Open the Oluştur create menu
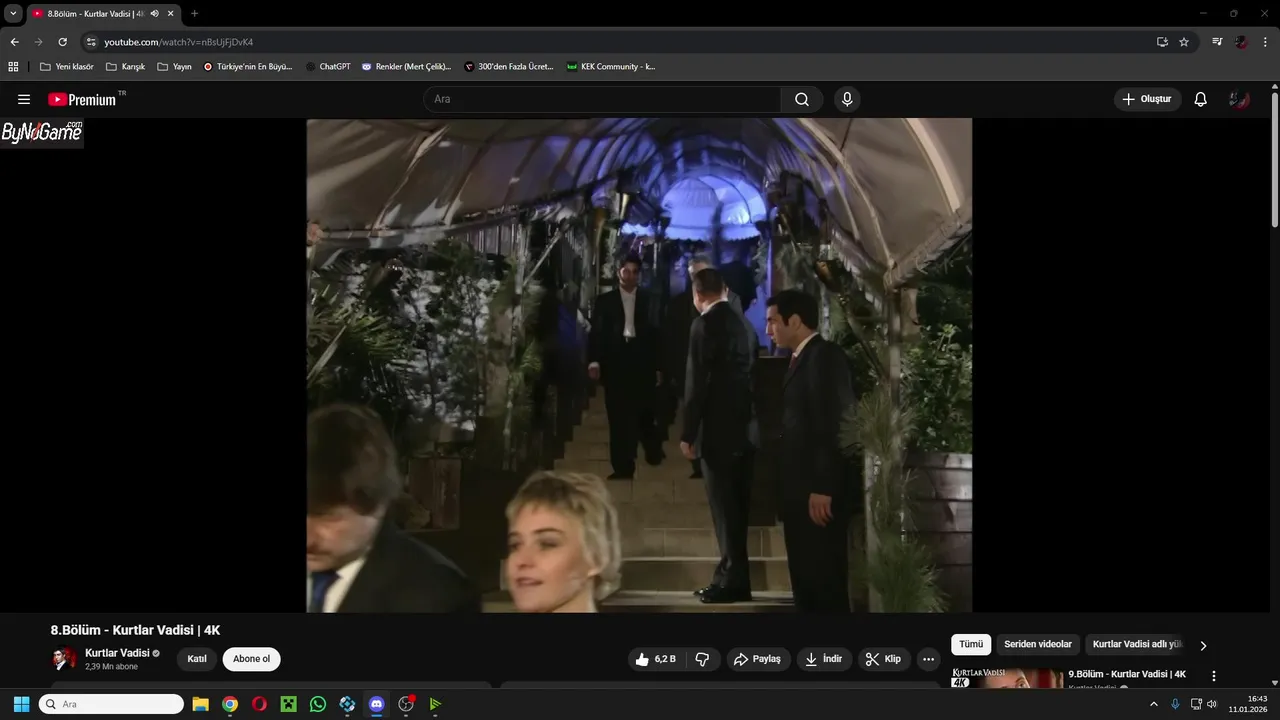This screenshot has width=1280, height=720. coord(1147,99)
